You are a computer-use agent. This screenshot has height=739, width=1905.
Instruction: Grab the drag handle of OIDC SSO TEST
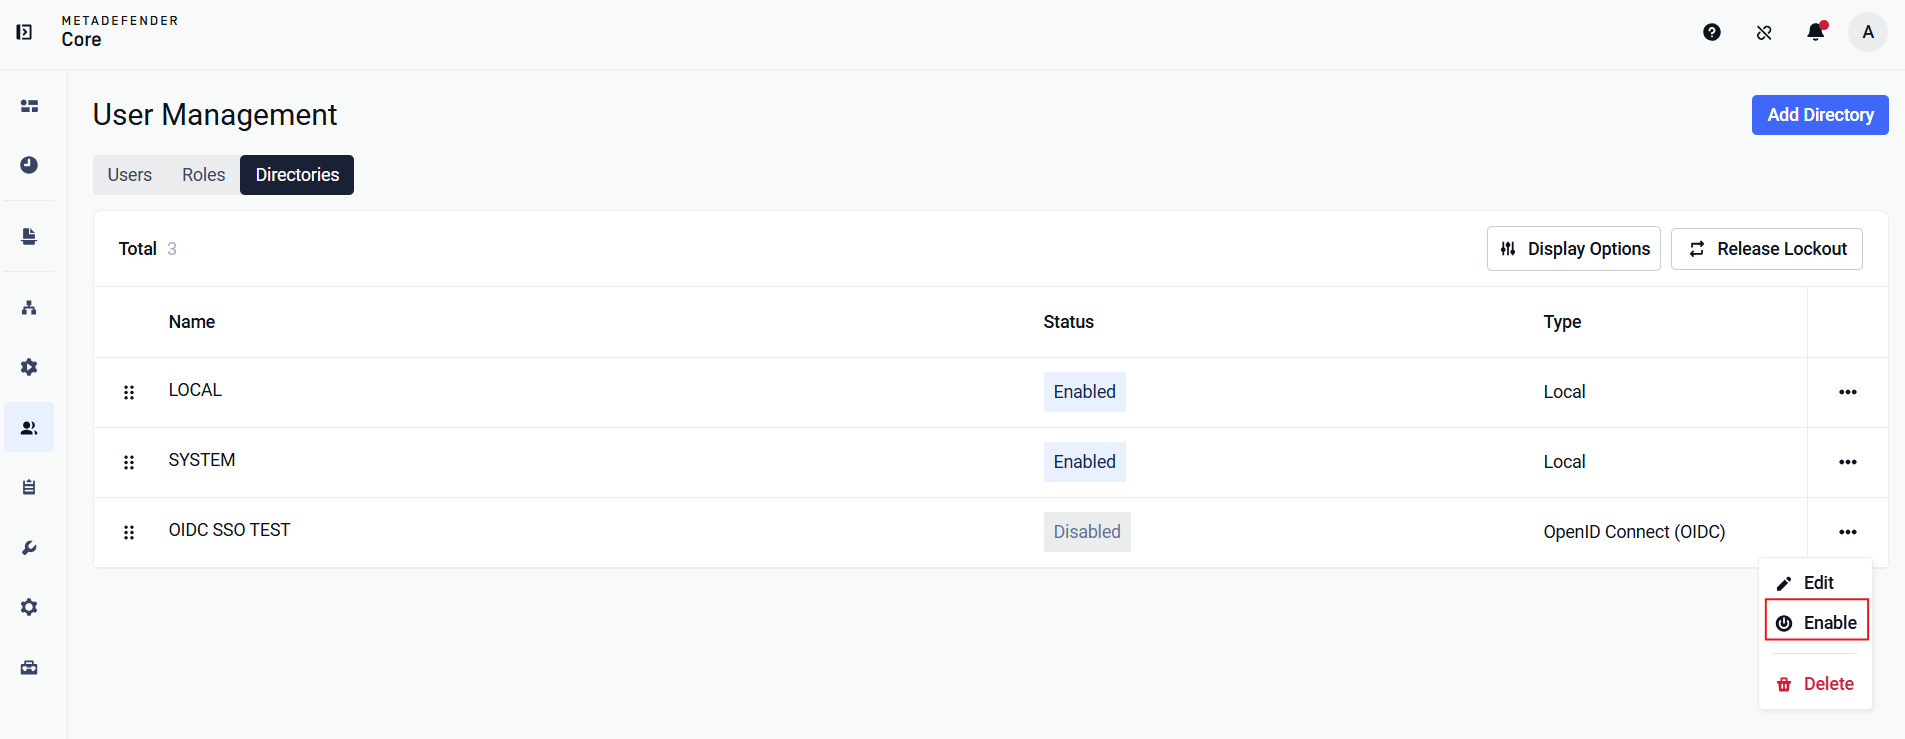pos(129,532)
